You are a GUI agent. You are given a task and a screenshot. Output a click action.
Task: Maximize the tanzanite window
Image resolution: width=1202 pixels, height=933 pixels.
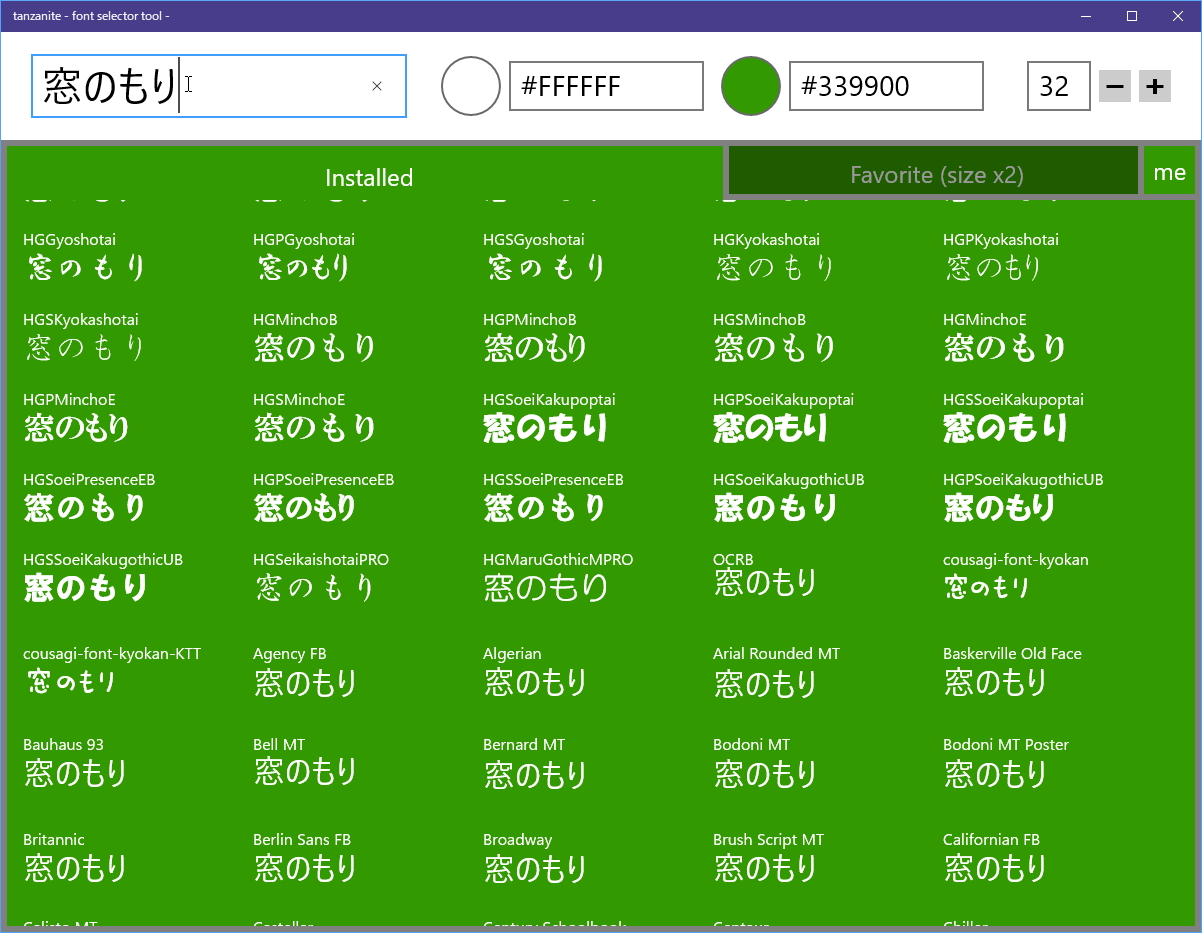(1132, 15)
